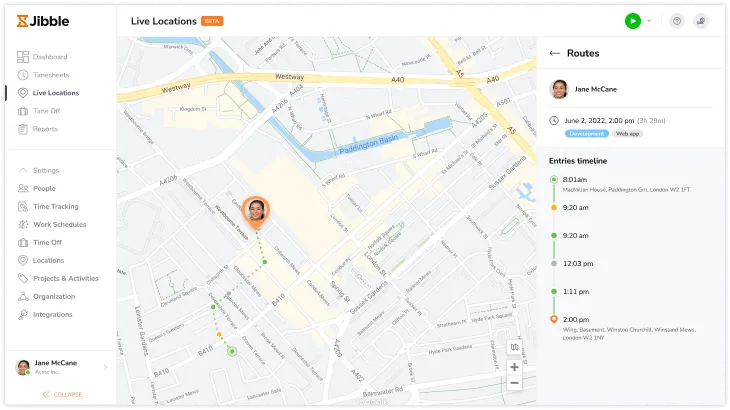Open the help question mark icon
The image size is (730, 410).
676,21
